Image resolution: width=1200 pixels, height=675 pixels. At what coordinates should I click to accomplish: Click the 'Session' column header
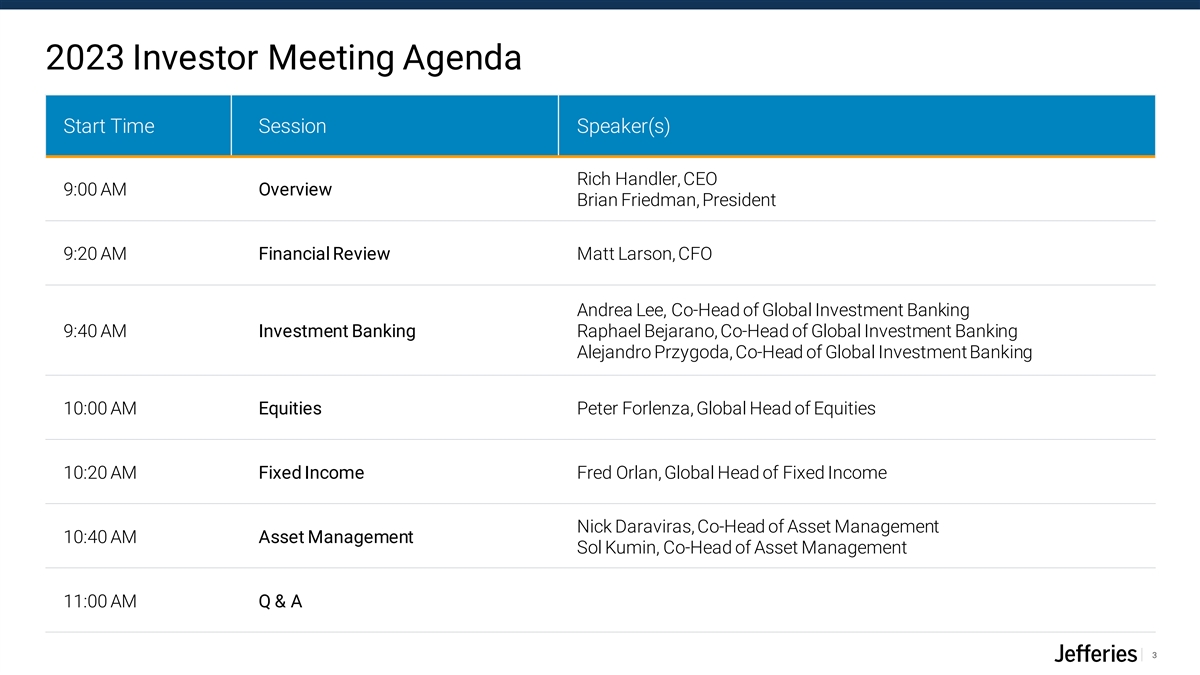tap(292, 126)
